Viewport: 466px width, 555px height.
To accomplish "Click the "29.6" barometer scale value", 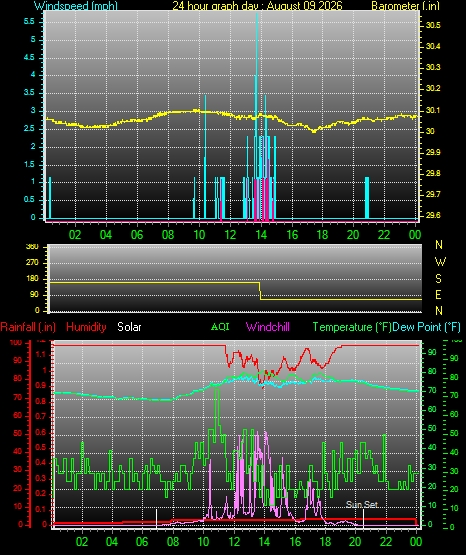I will 433,215.
